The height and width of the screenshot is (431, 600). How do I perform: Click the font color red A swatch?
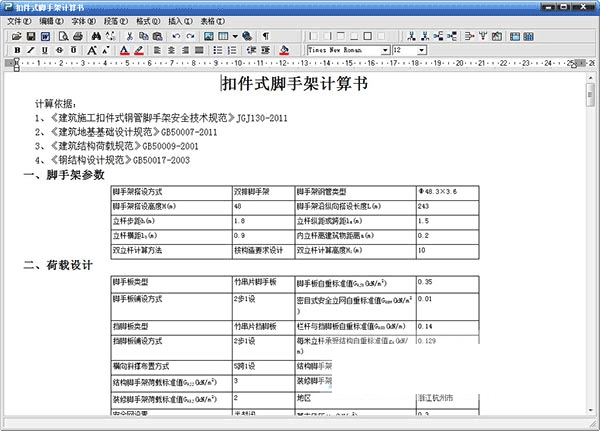pyautogui.click(x=125, y=50)
